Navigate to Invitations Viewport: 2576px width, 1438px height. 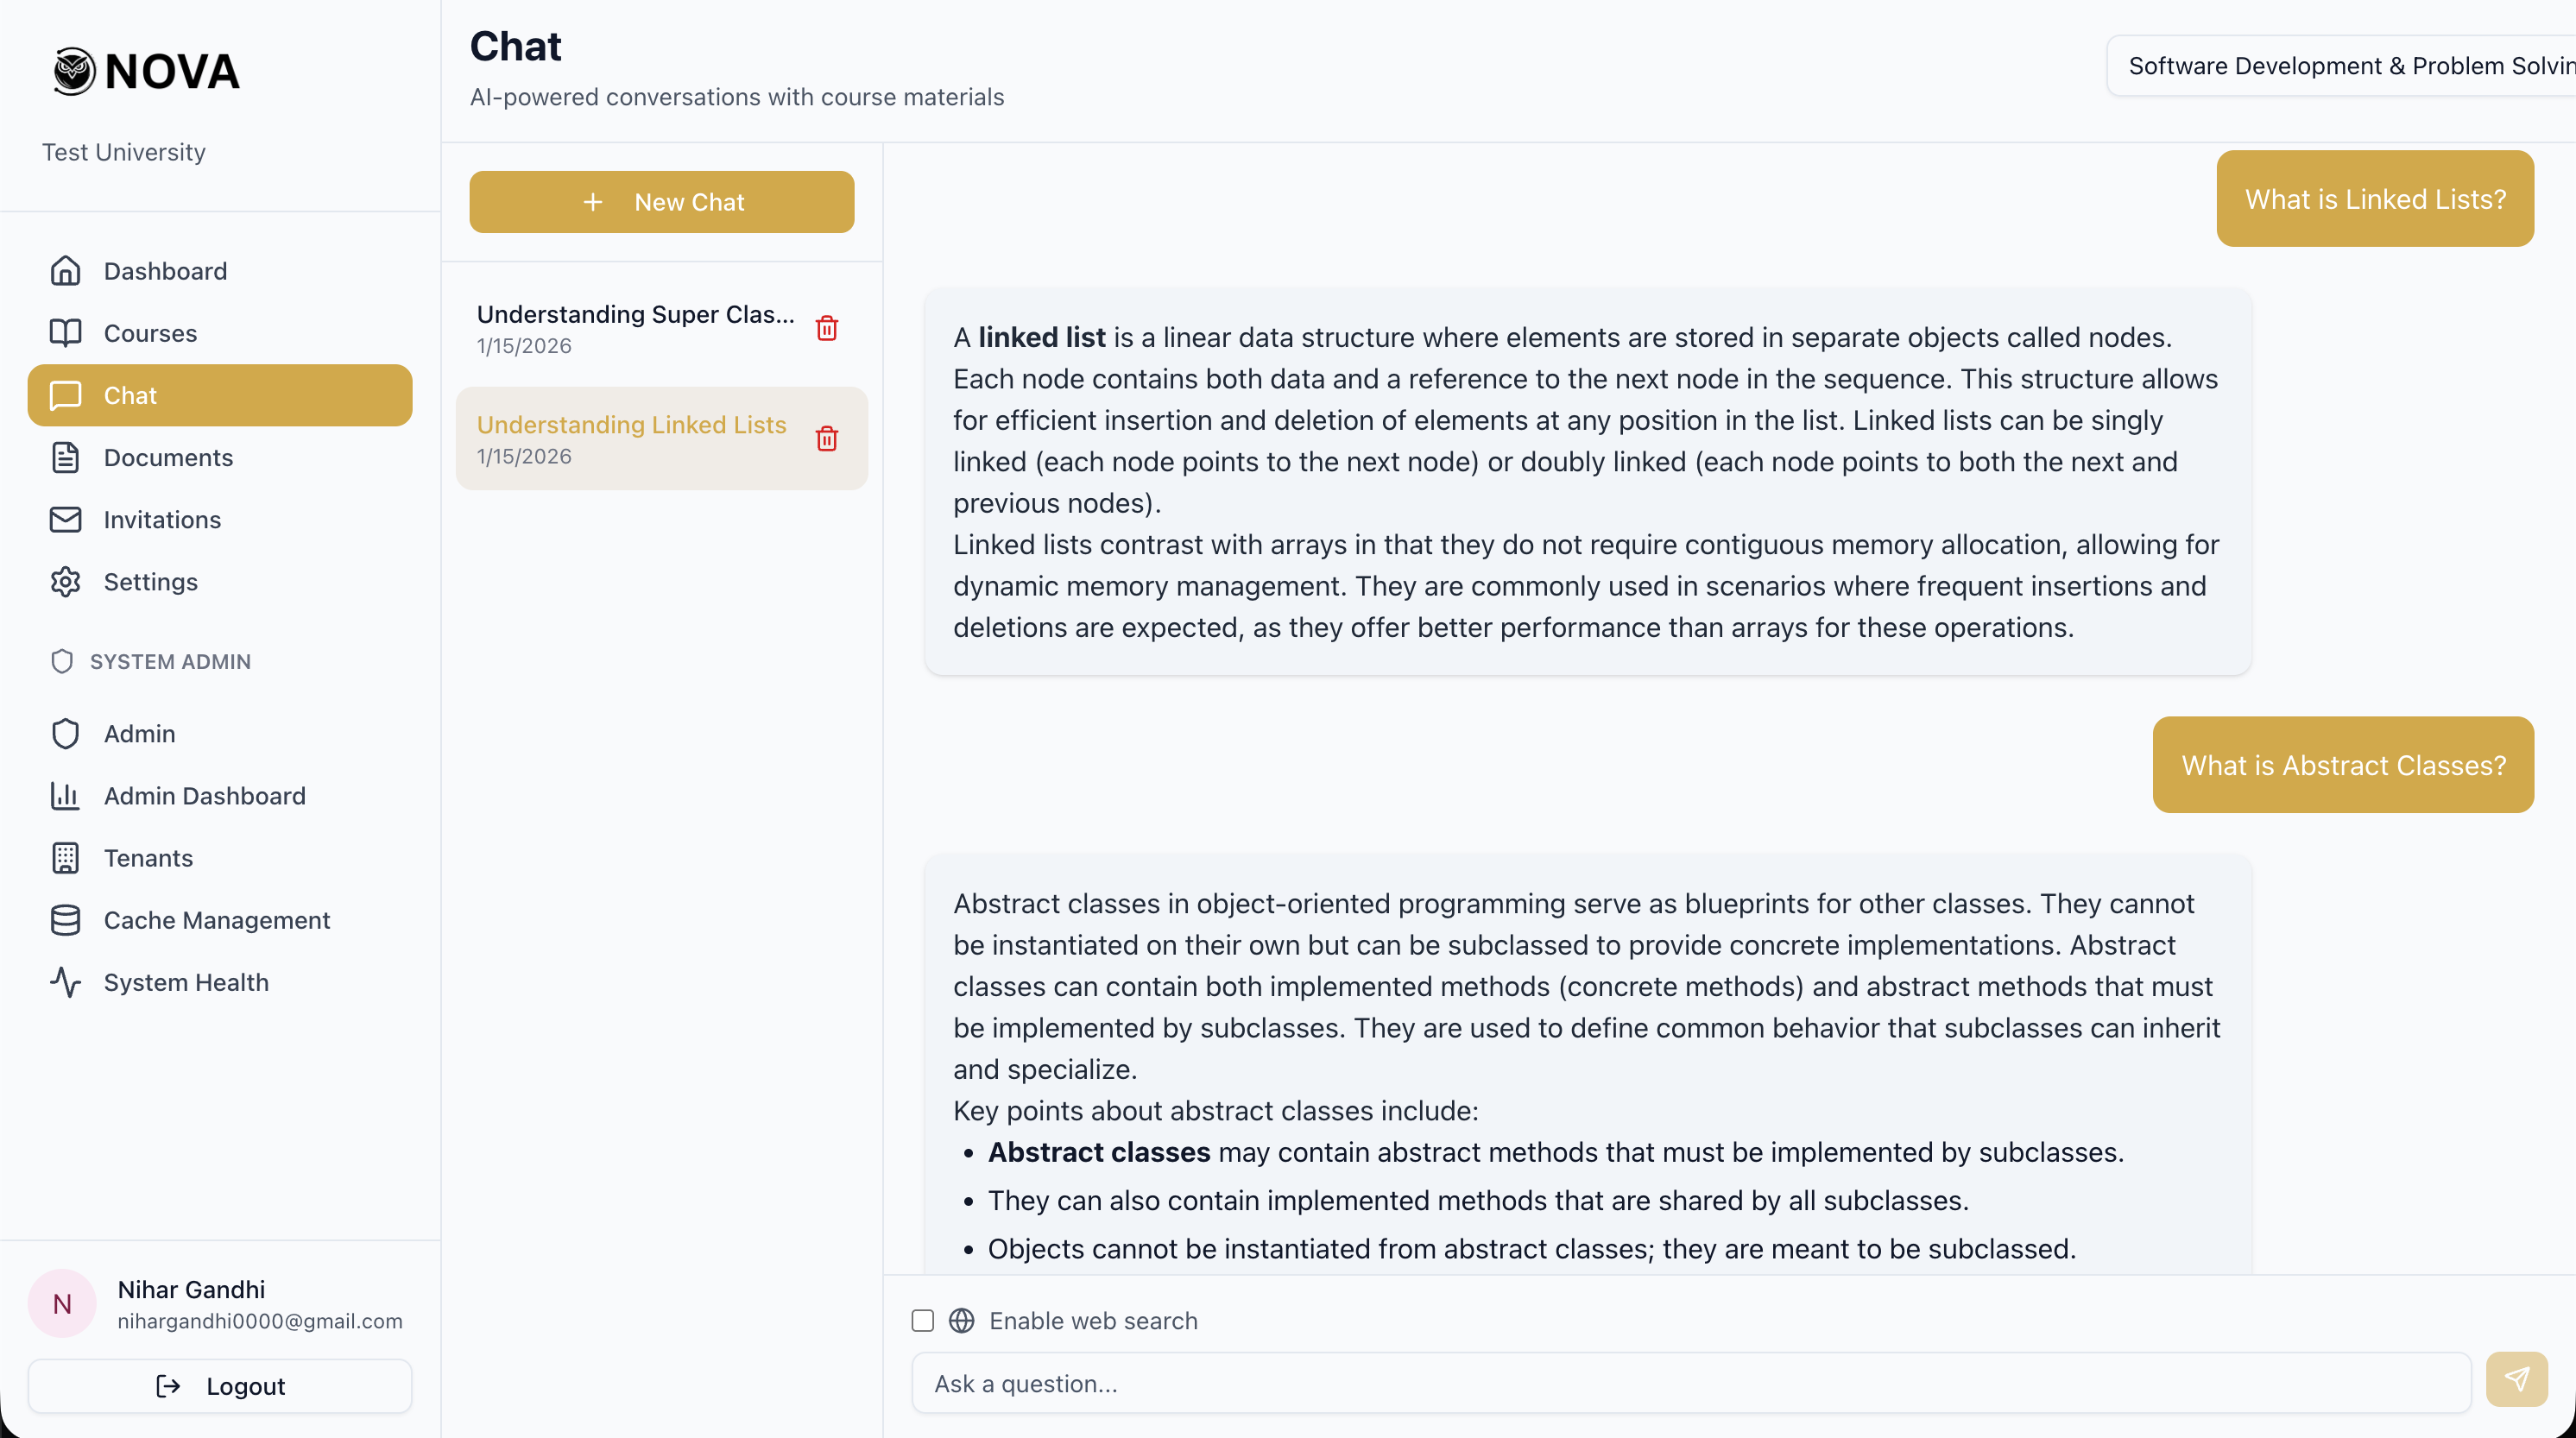click(x=162, y=520)
